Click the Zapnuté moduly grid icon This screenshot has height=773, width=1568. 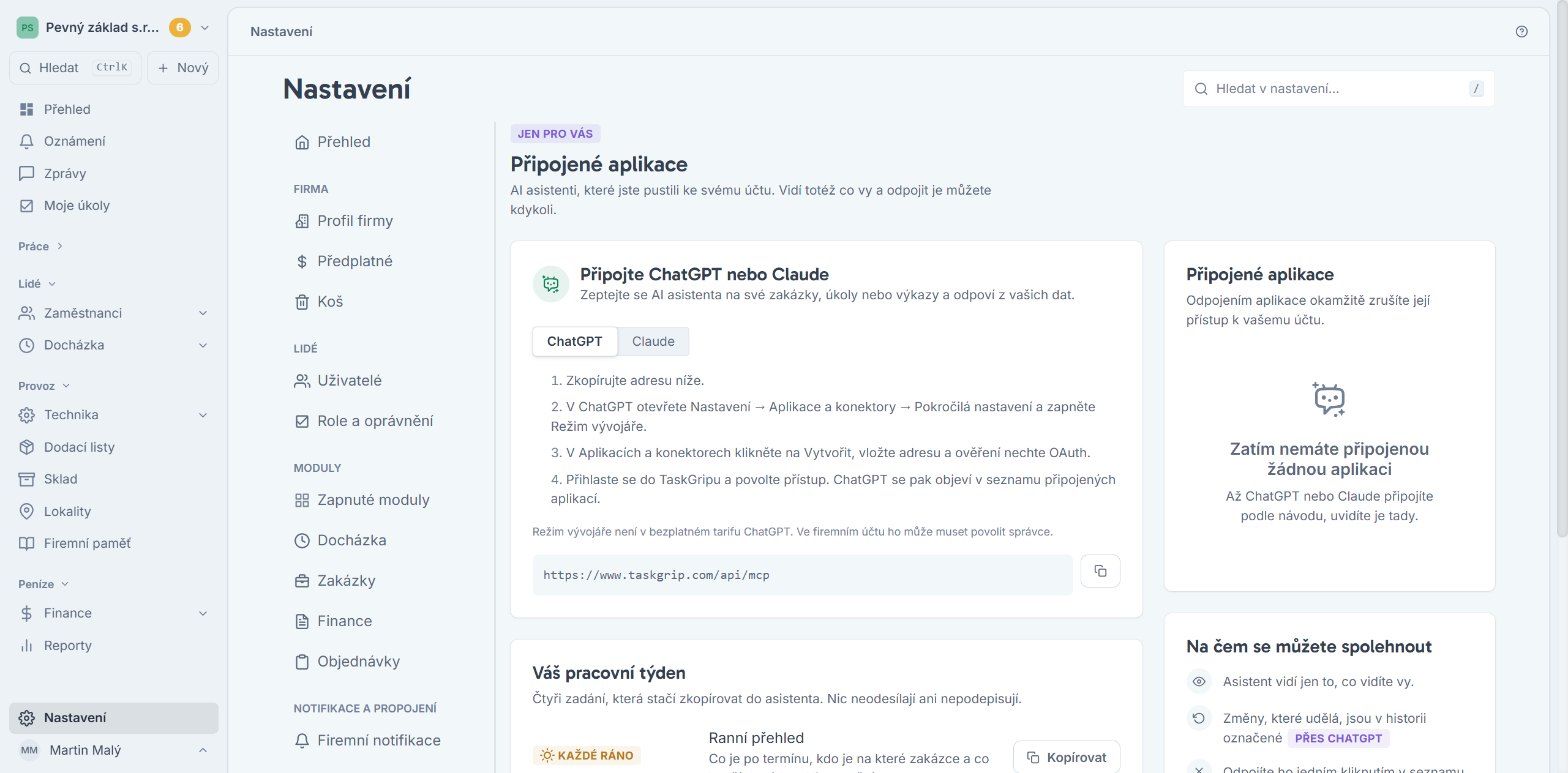click(x=302, y=500)
